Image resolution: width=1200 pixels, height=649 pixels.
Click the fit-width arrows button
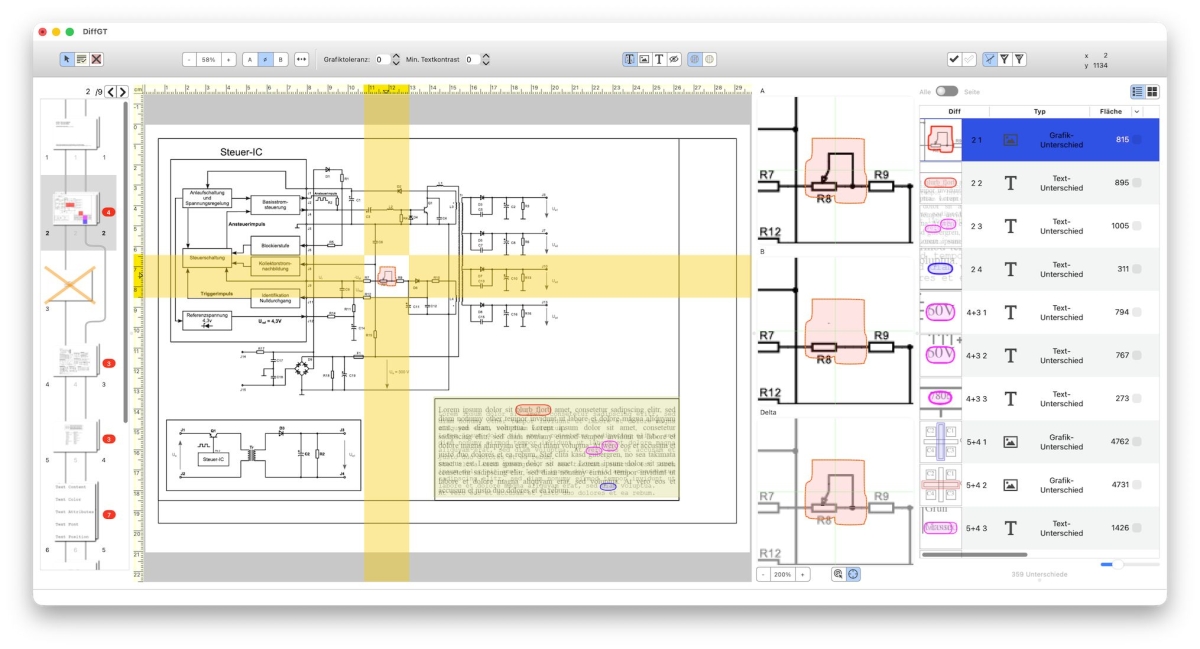[302, 60]
